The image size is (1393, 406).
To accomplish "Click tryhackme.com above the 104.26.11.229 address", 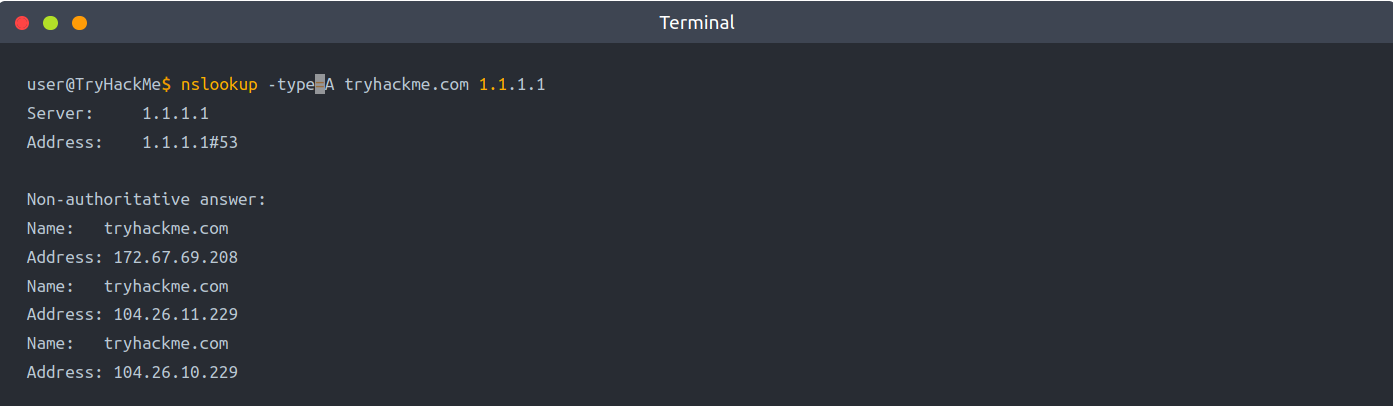I will point(166,287).
